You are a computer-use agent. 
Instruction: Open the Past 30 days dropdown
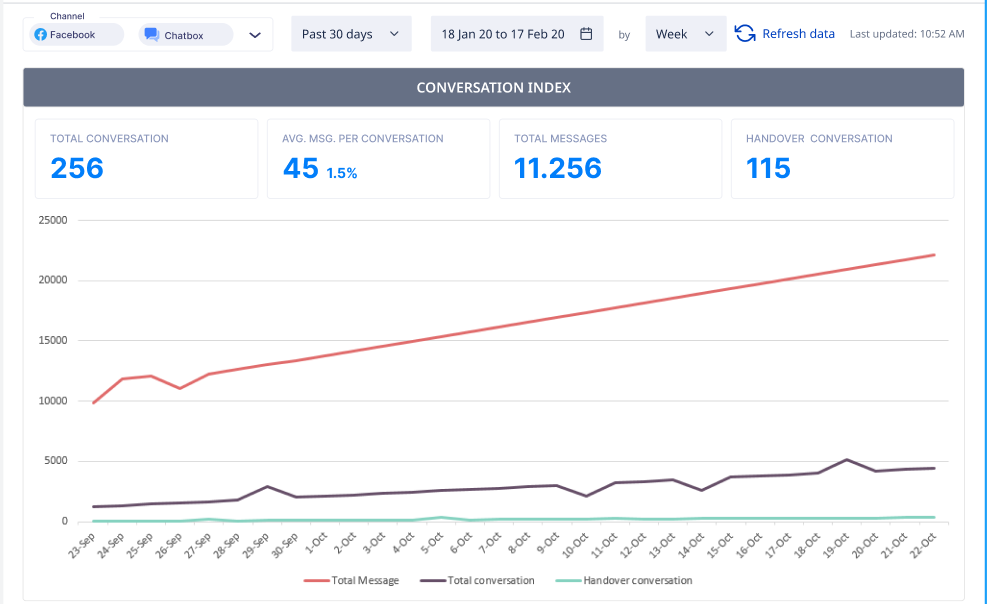351,34
